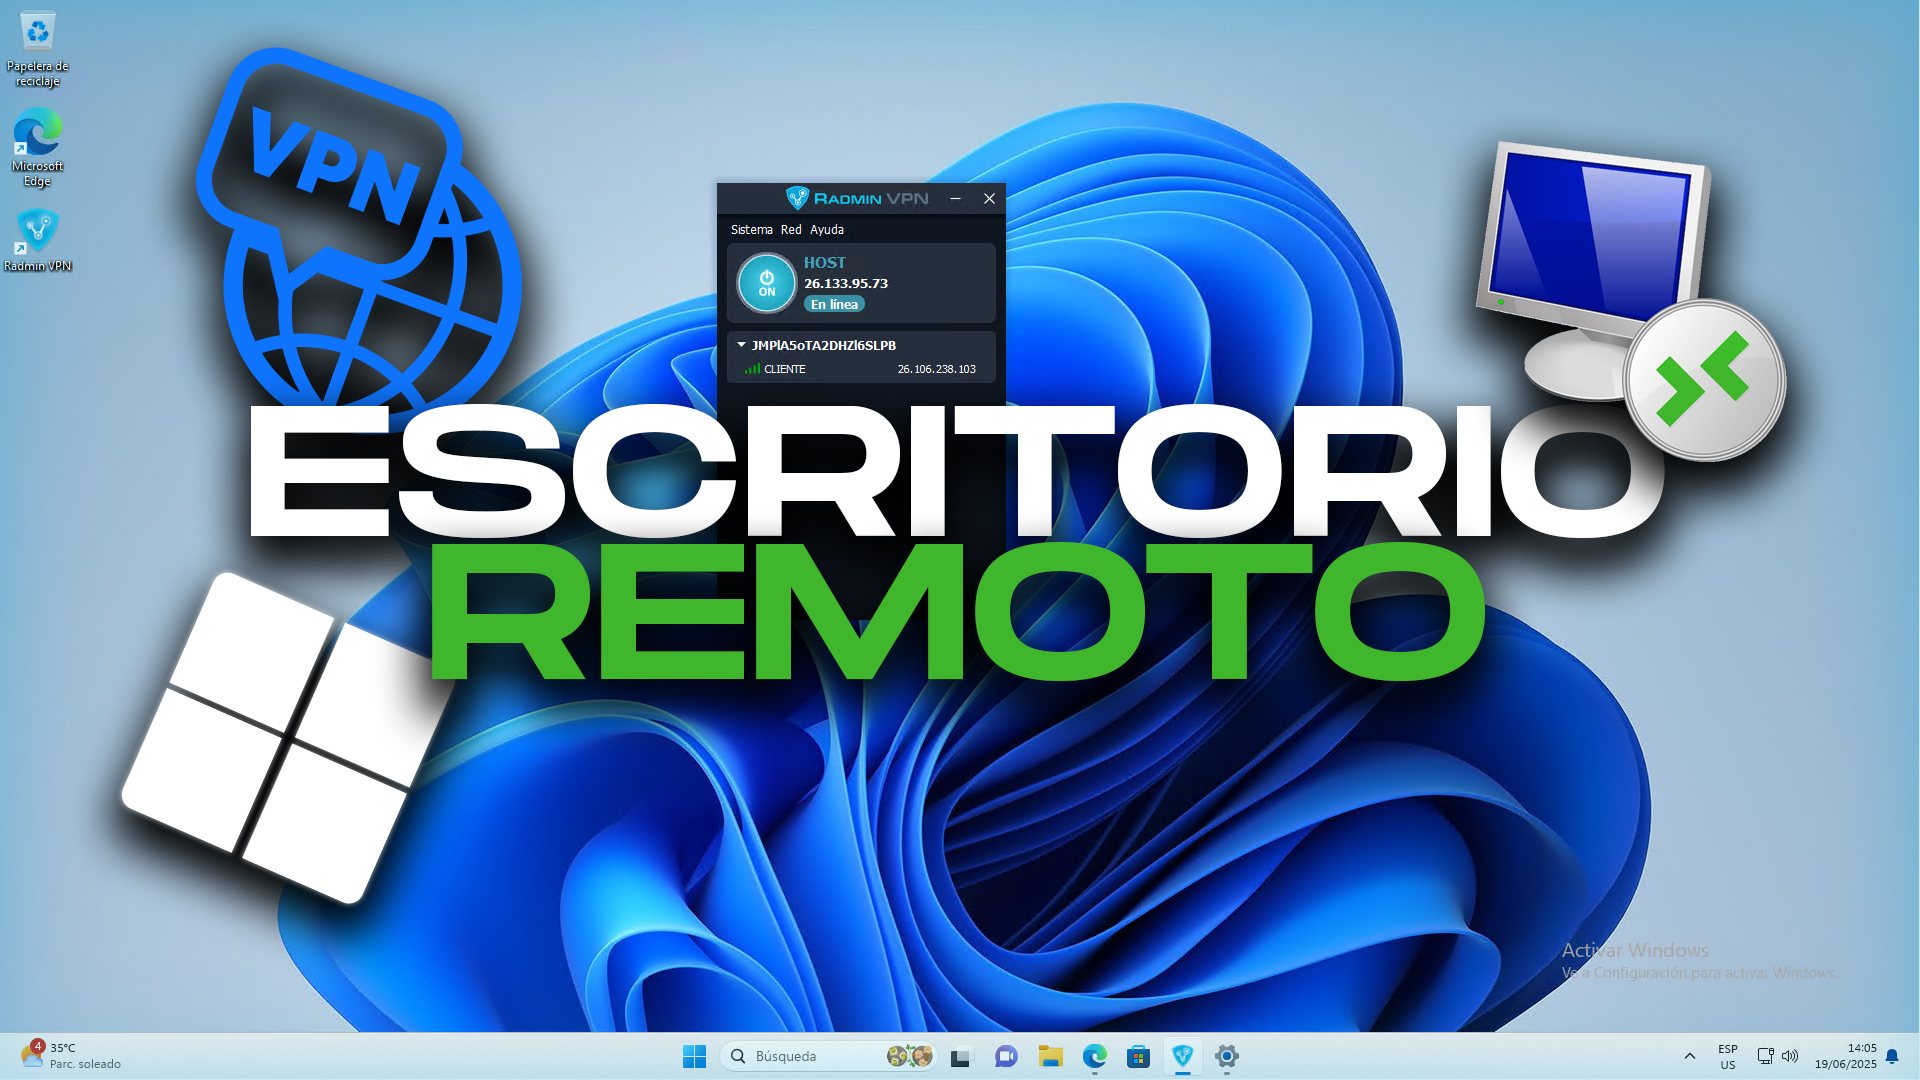
Task: Open Settings from the taskbar gear icon
Action: 1227,1056
